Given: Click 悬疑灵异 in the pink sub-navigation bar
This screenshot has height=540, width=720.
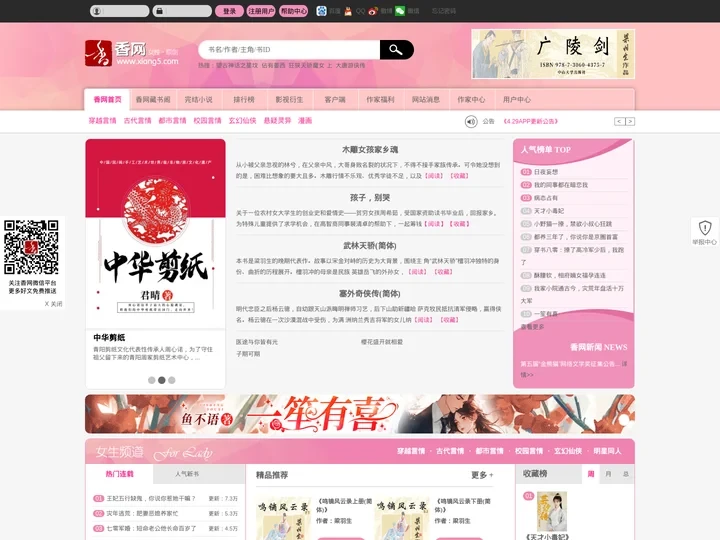Looking at the screenshot, I should tap(277, 121).
